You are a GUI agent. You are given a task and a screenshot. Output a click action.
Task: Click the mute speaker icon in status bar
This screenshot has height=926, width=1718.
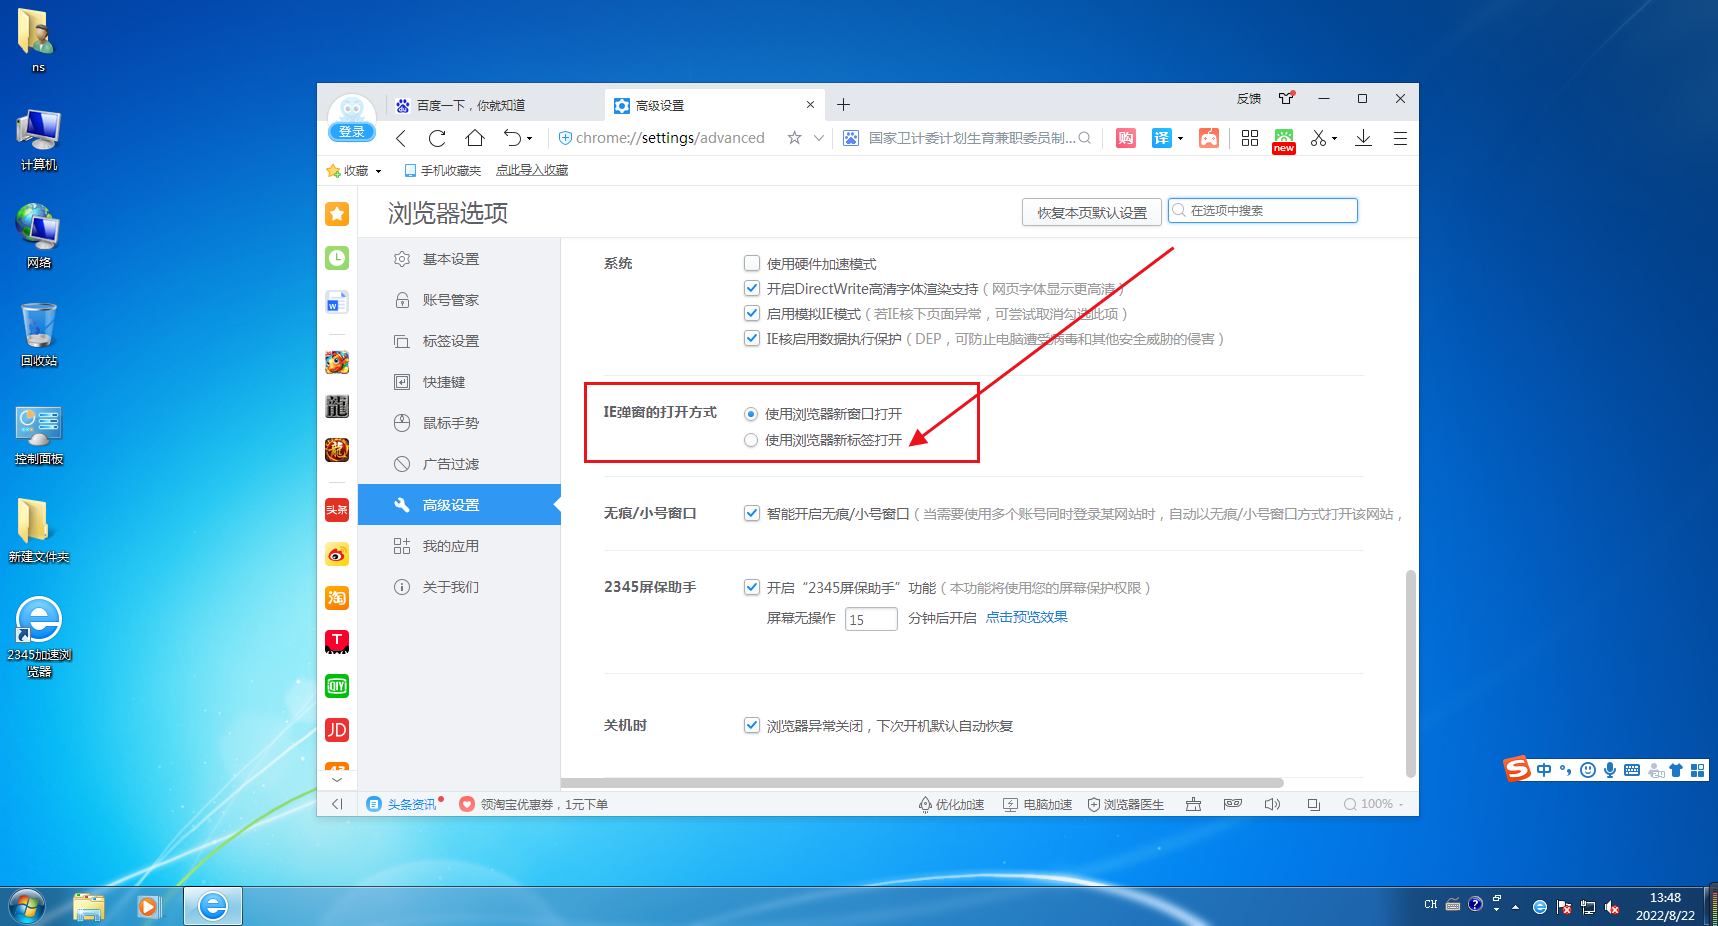point(1272,804)
